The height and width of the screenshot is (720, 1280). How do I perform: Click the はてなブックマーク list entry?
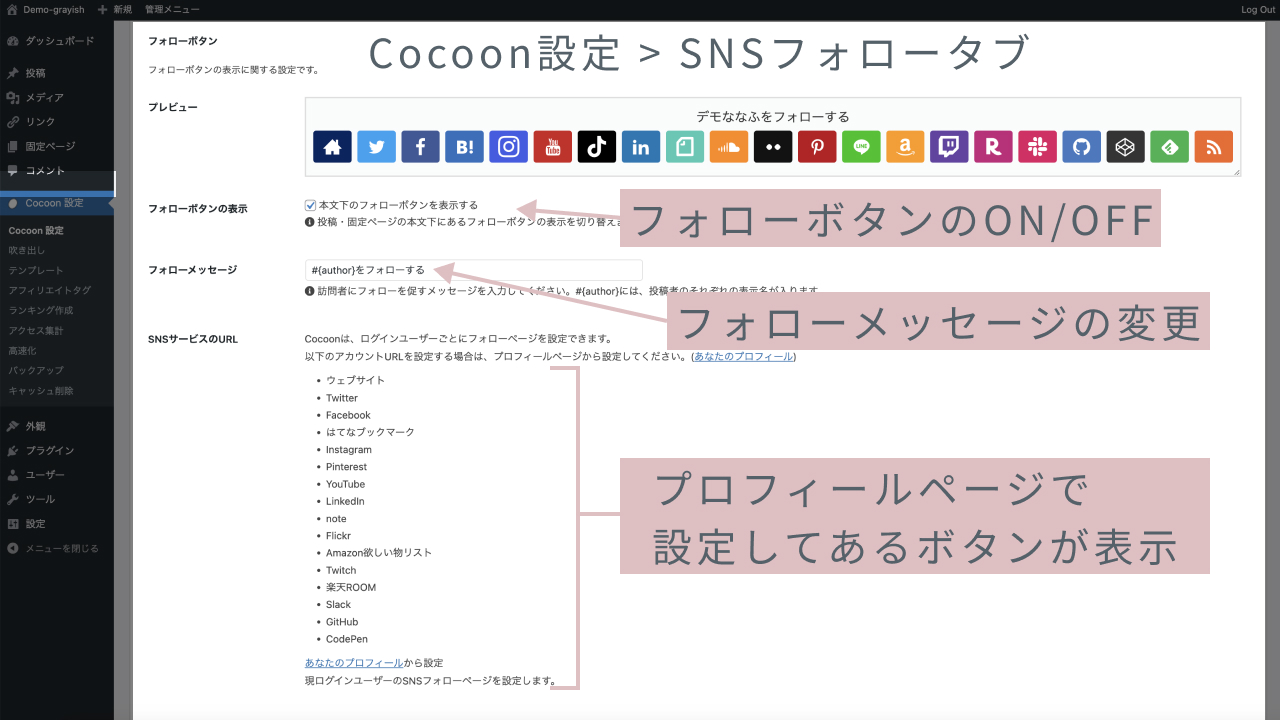[x=370, y=432]
